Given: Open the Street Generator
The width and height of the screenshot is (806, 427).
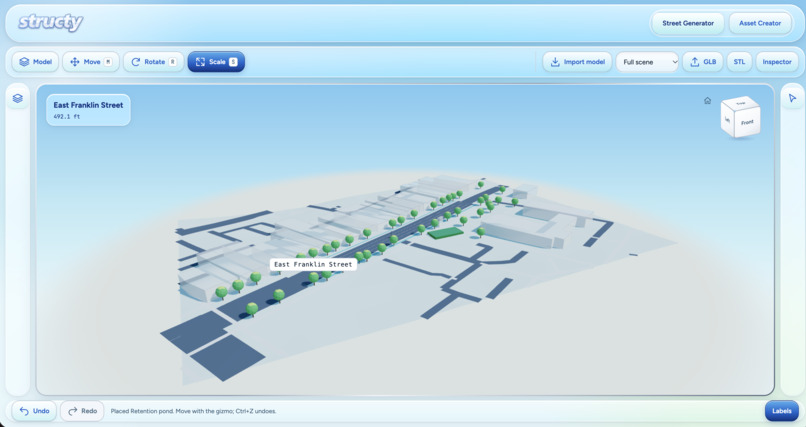Looking at the screenshot, I should point(688,23).
